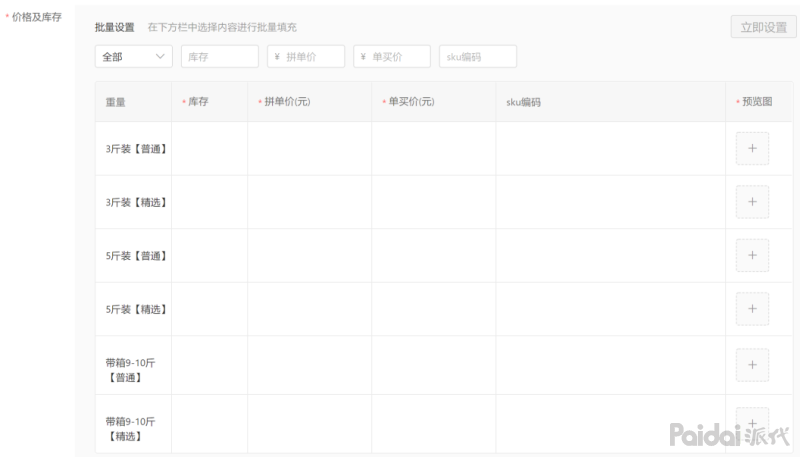Select the 3斤装【精选】 row label
The image size is (800, 457).
coord(136,202)
